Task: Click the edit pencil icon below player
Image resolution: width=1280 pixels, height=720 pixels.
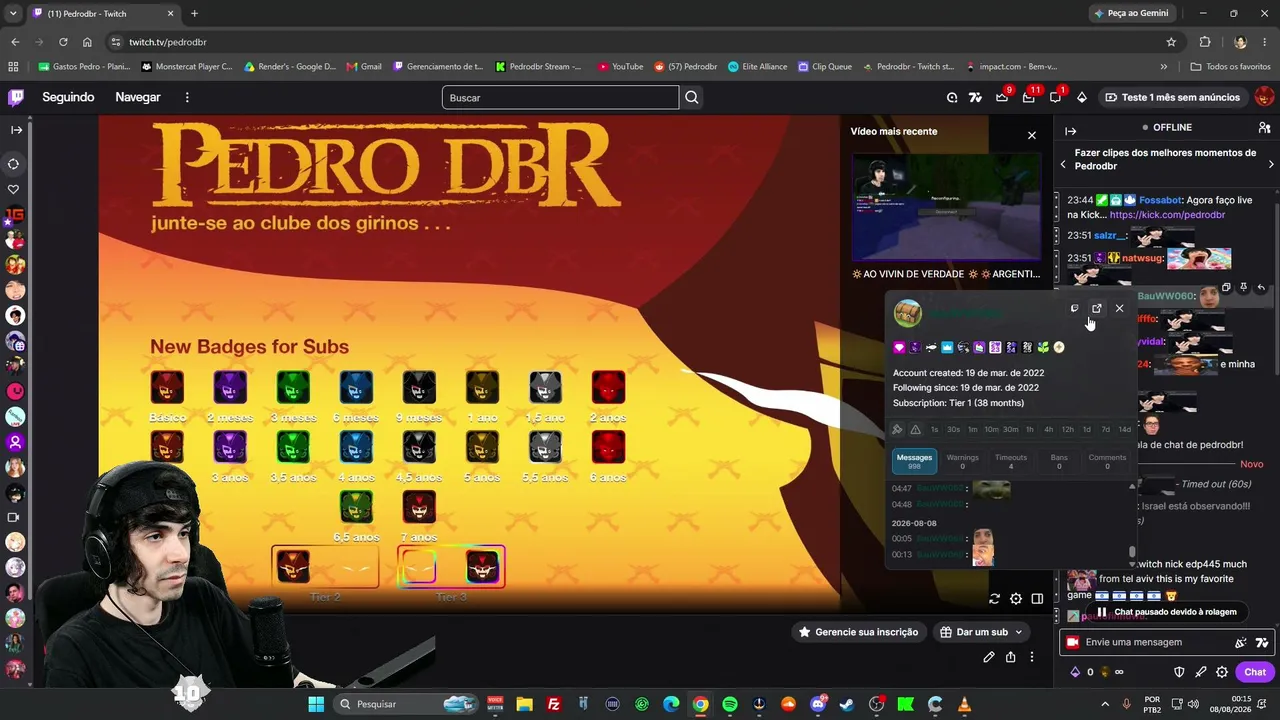Action: [989, 657]
